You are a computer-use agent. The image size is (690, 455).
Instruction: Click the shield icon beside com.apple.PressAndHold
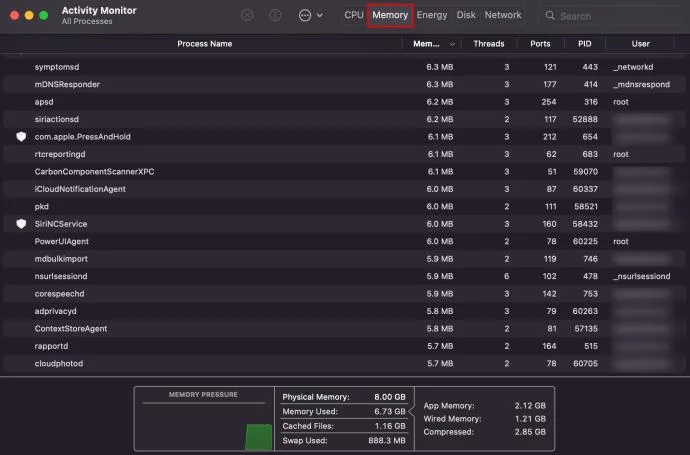pyautogui.click(x=21, y=136)
